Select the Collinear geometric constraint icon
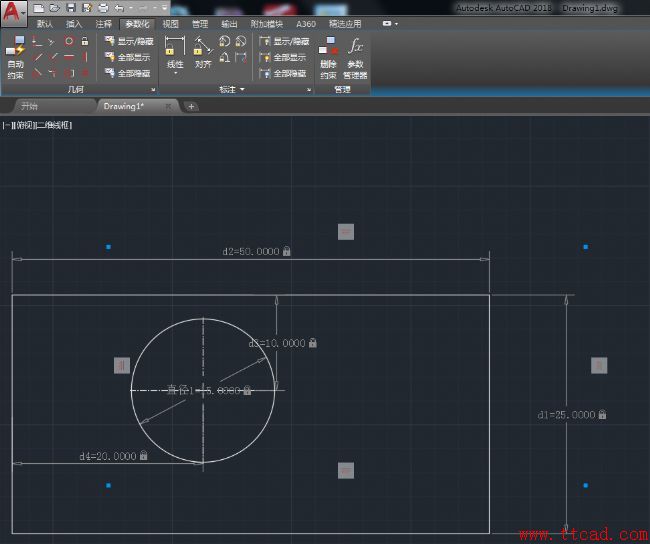 point(52,41)
